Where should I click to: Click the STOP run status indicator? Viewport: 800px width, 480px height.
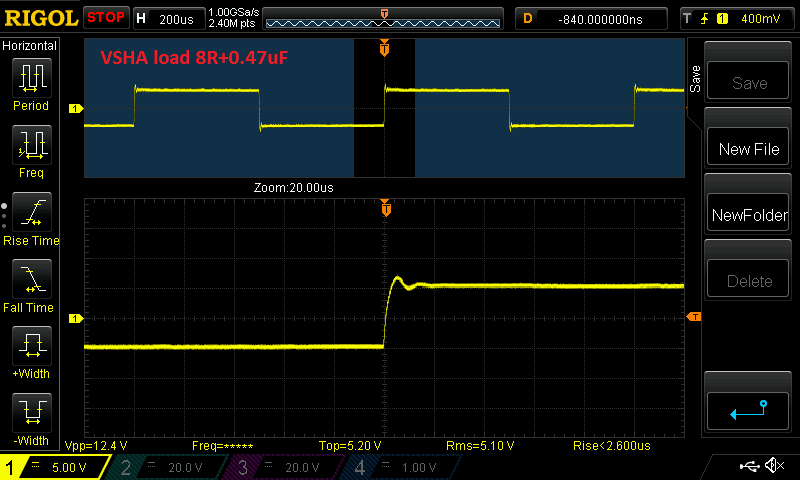click(x=106, y=17)
